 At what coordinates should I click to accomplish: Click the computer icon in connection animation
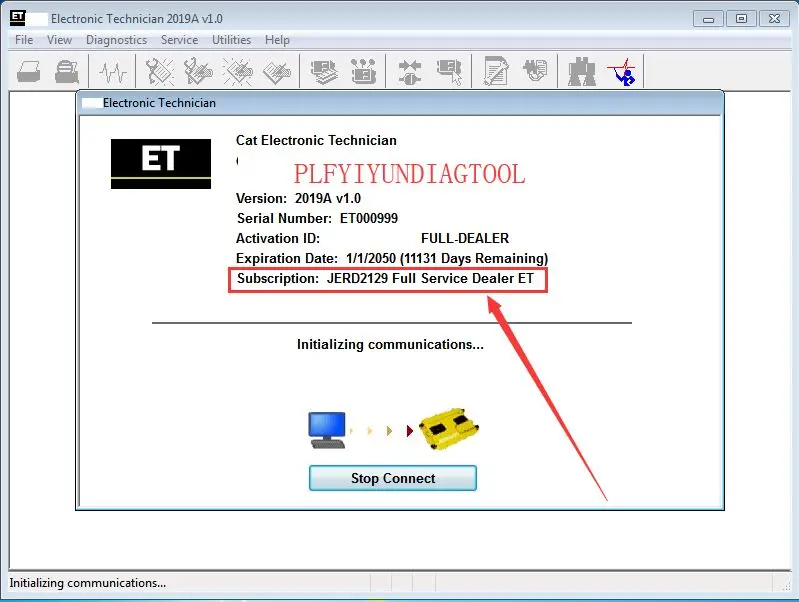pyautogui.click(x=327, y=431)
